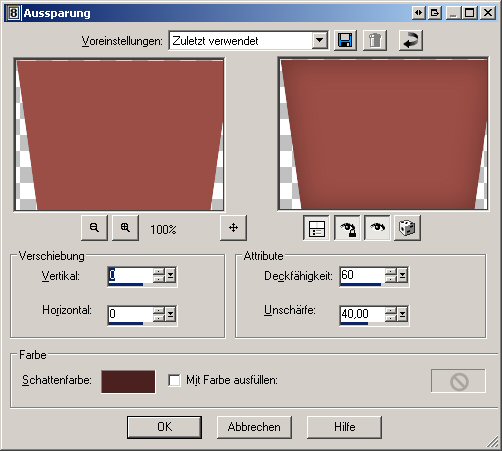The image size is (502, 451).
Task: Toggle preview panes display icon
Action: 316,228
